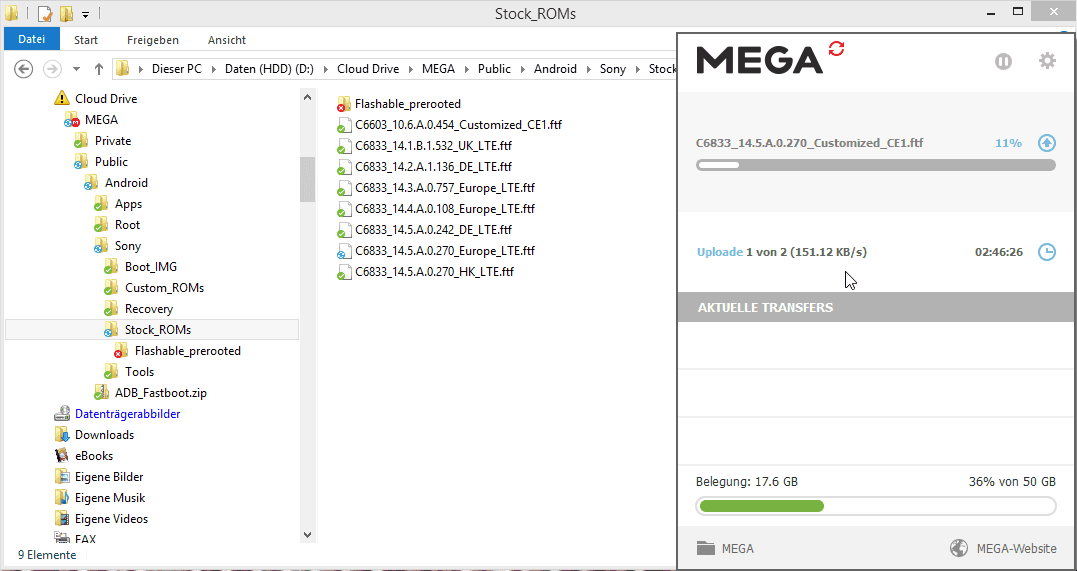Click the Explorer back arrow button
1077x571 pixels.
24,69
